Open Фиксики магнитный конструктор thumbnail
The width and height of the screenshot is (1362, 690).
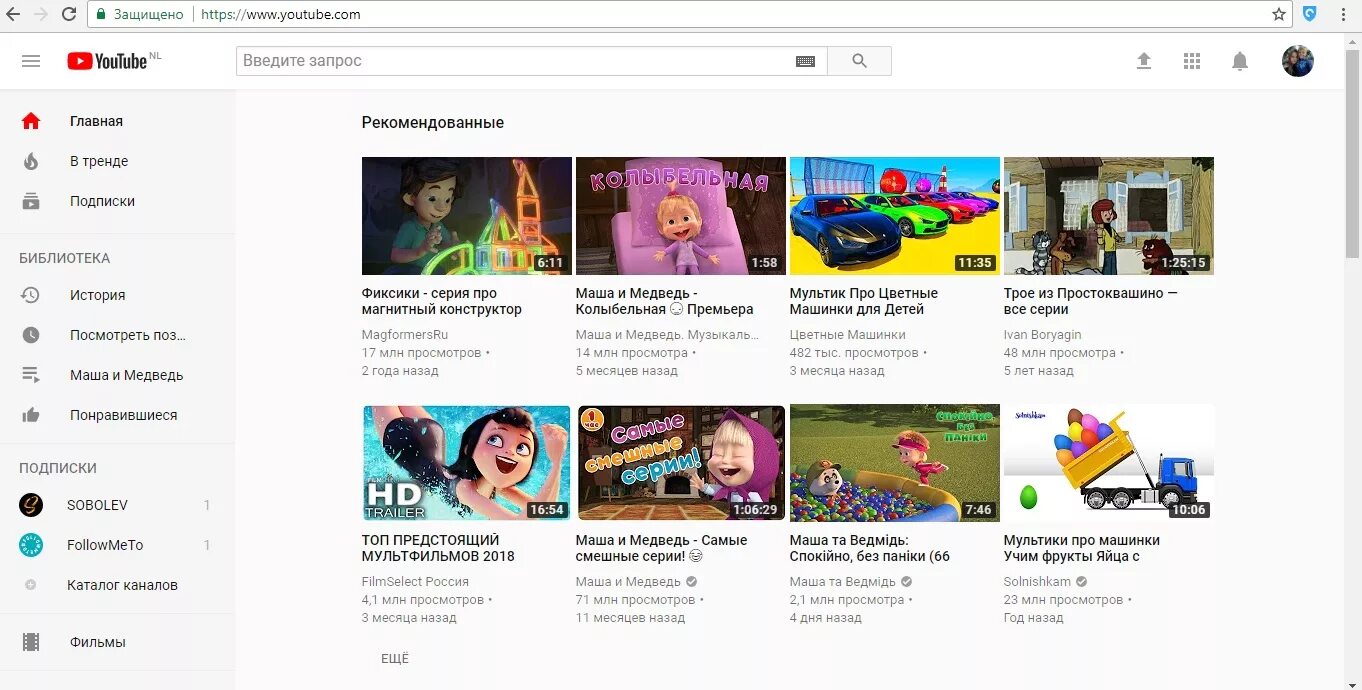467,216
